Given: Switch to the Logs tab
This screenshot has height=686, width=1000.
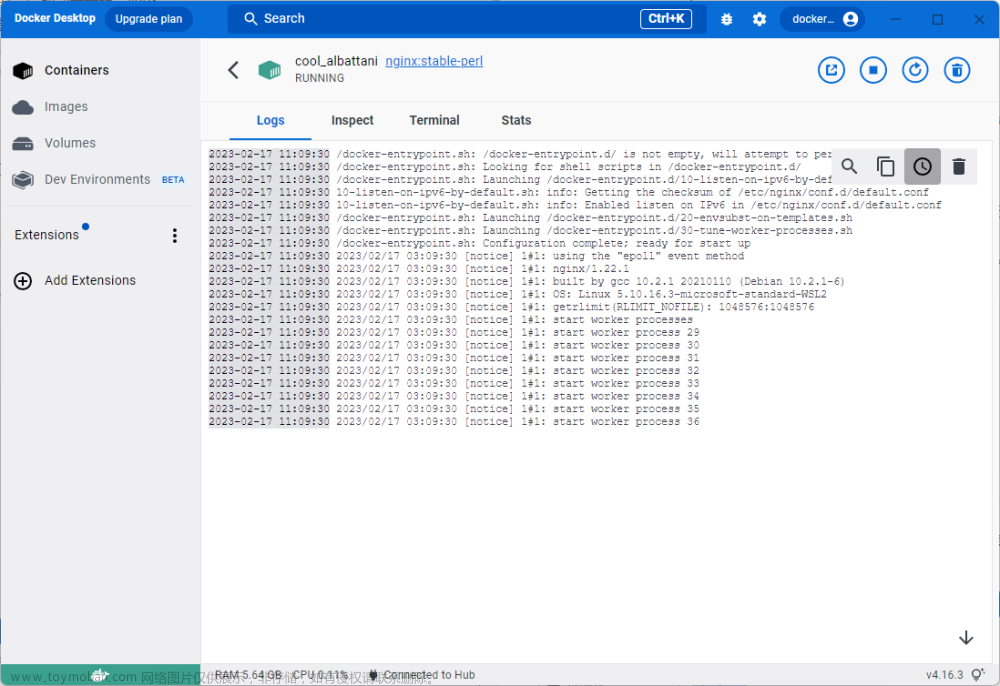Looking at the screenshot, I should click(270, 120).
